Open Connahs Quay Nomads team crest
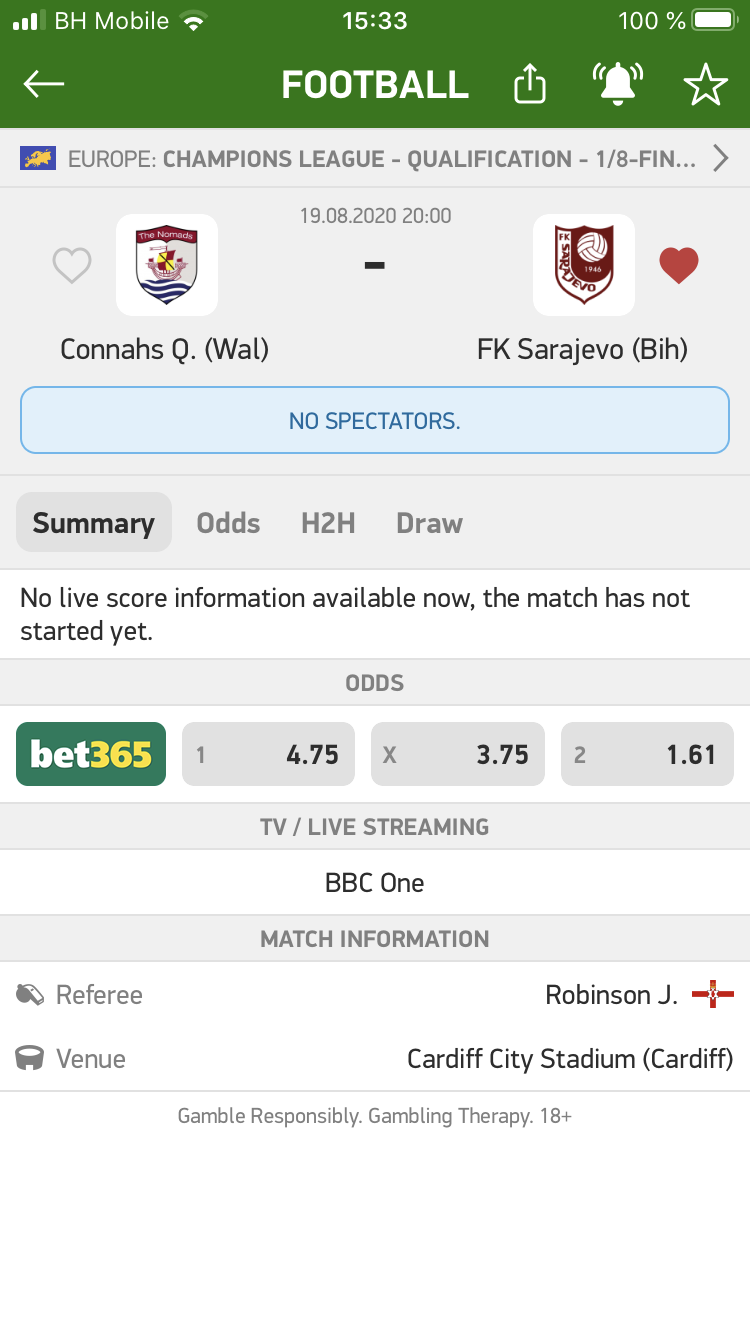This screenshot has height=1334, width=750. coord(167,265)
